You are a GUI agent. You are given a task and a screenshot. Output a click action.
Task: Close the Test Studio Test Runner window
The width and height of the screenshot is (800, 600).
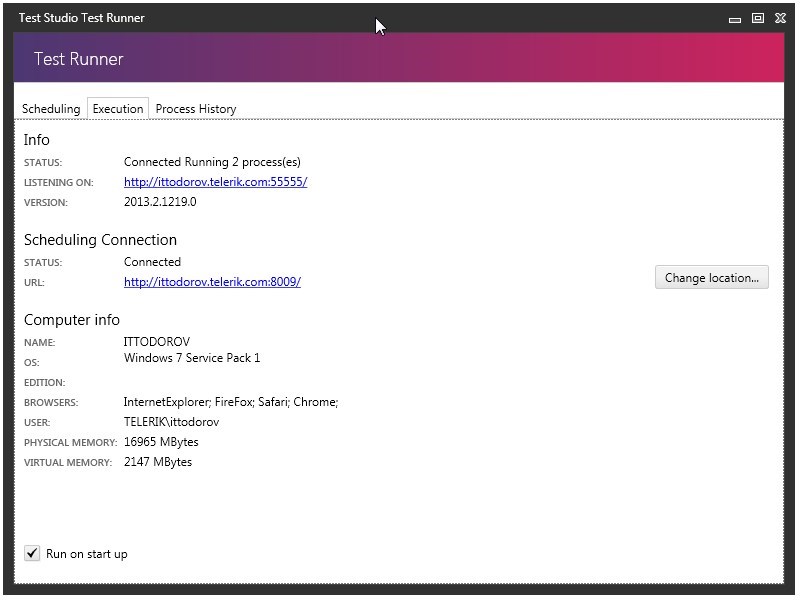(x=780, y=18)
